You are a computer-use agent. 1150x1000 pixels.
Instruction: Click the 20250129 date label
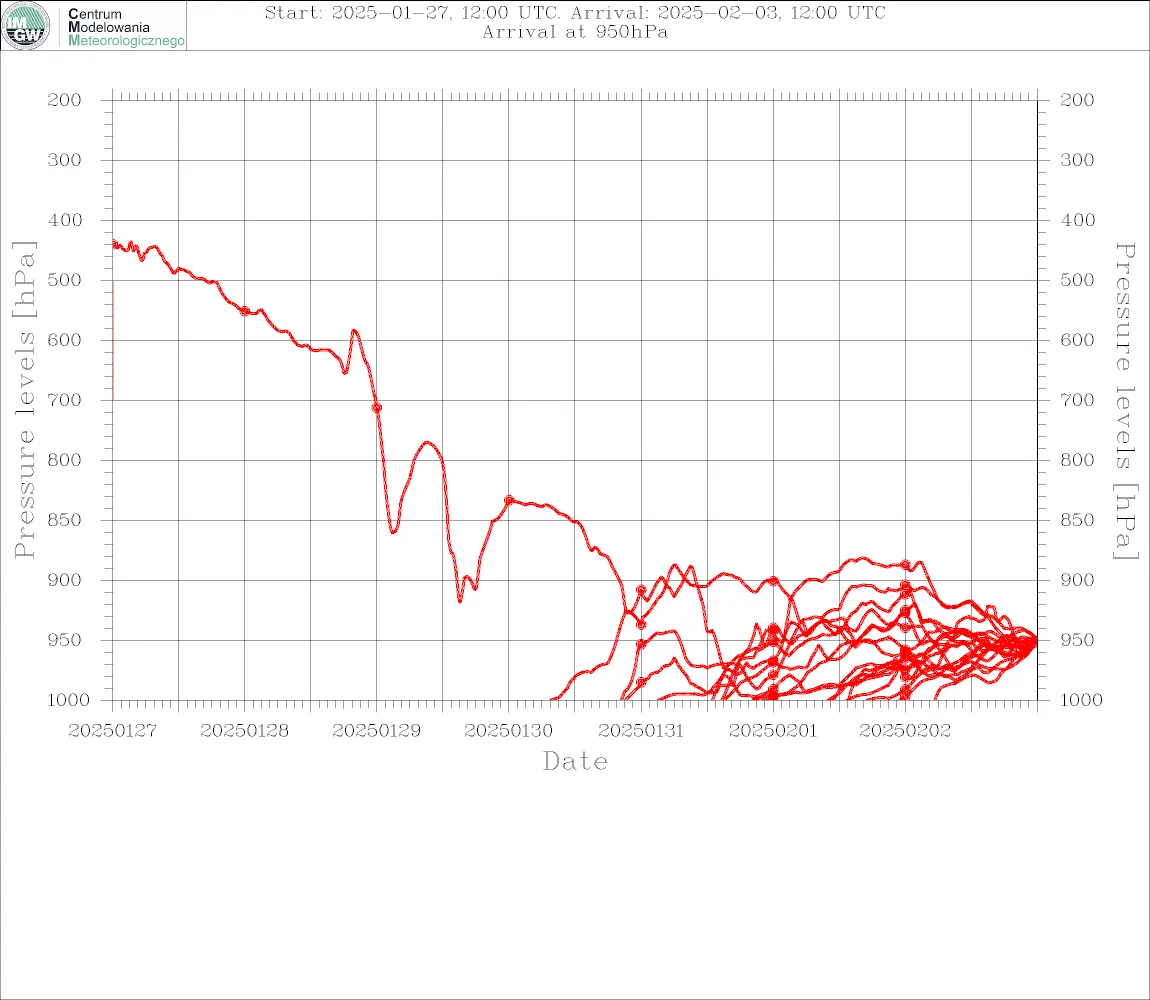tap(376, 731)
